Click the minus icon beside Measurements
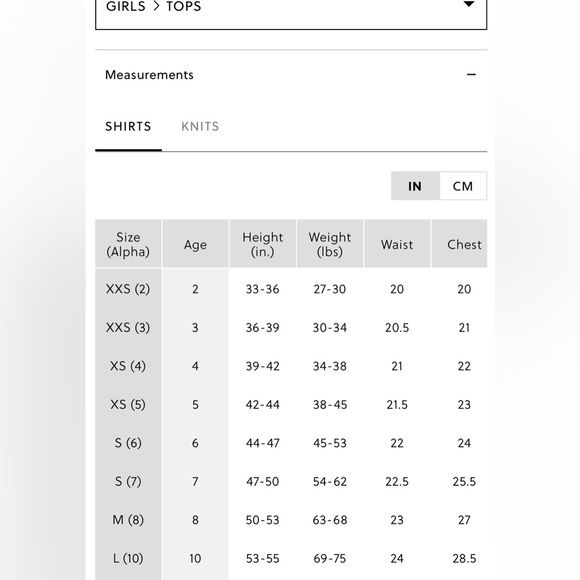 click(x=471, y=75)
